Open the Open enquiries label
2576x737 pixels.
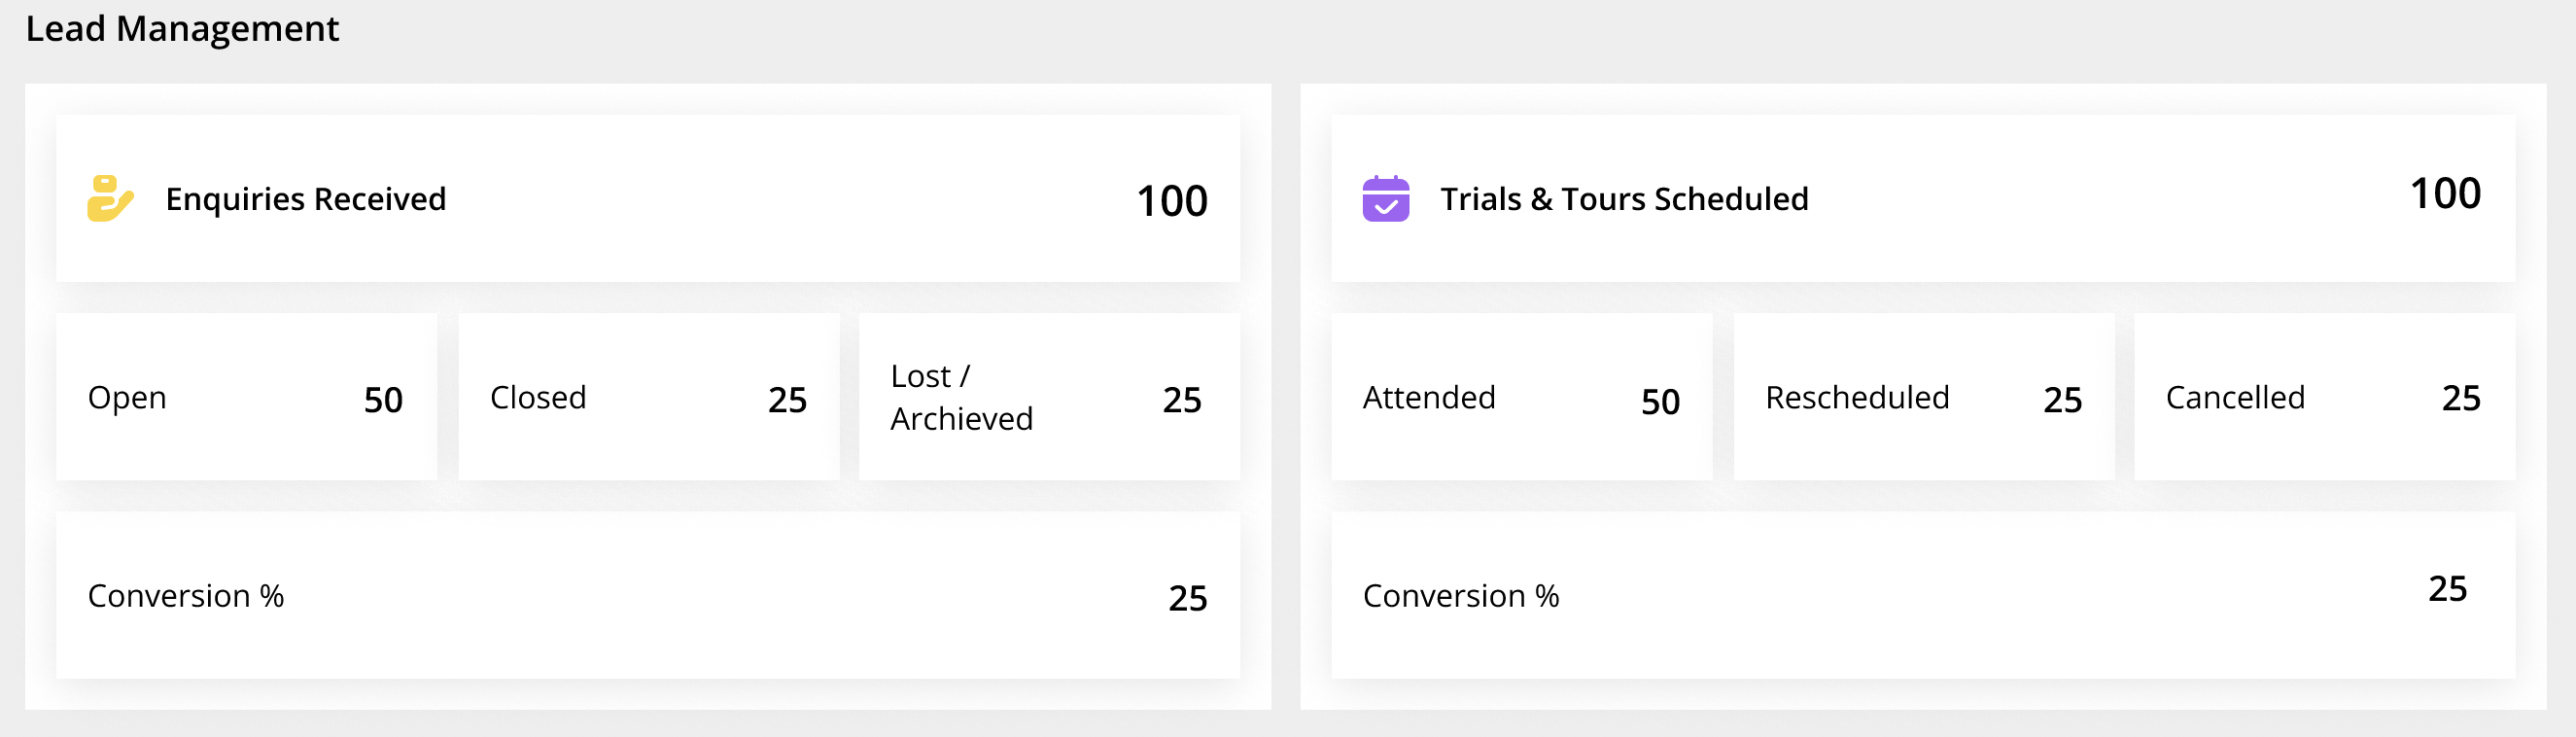click(x=127, y=397)
